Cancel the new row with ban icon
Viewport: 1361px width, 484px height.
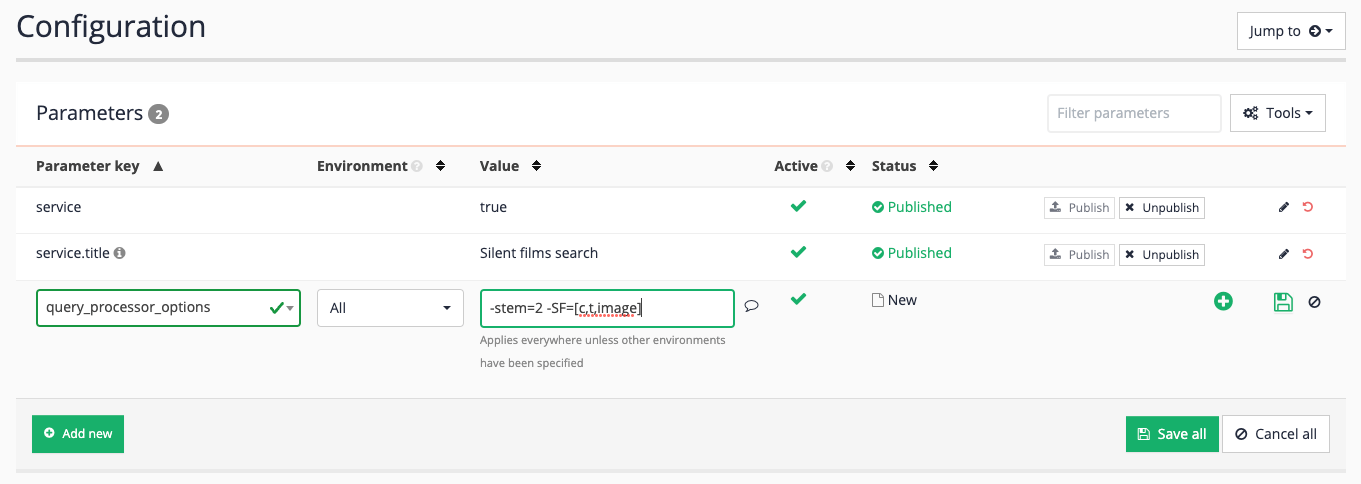1314,301
